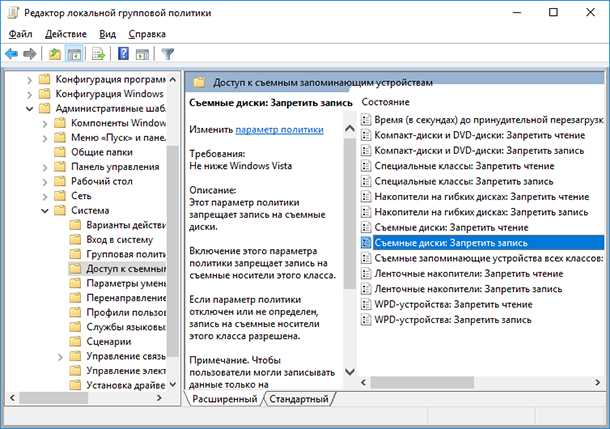Click icon of Ленточные накопители: Запретить запись
Viewport: 610px width, 429px height.
pyautogui.click(x=366, y=289)
